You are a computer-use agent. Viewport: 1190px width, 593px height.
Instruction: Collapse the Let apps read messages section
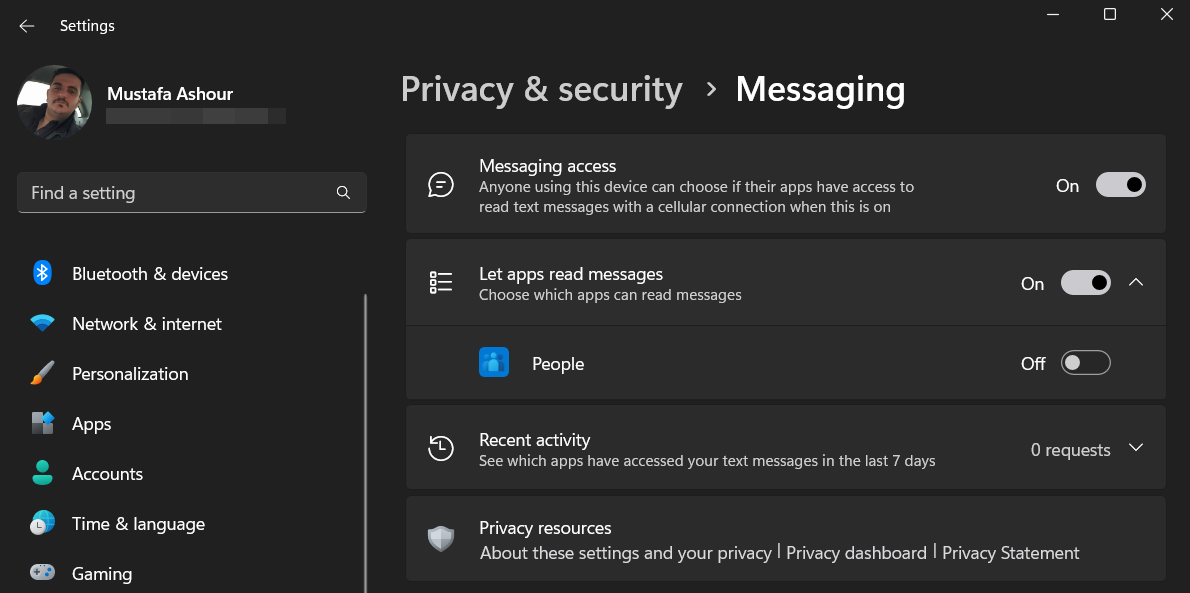(1136, 282)
